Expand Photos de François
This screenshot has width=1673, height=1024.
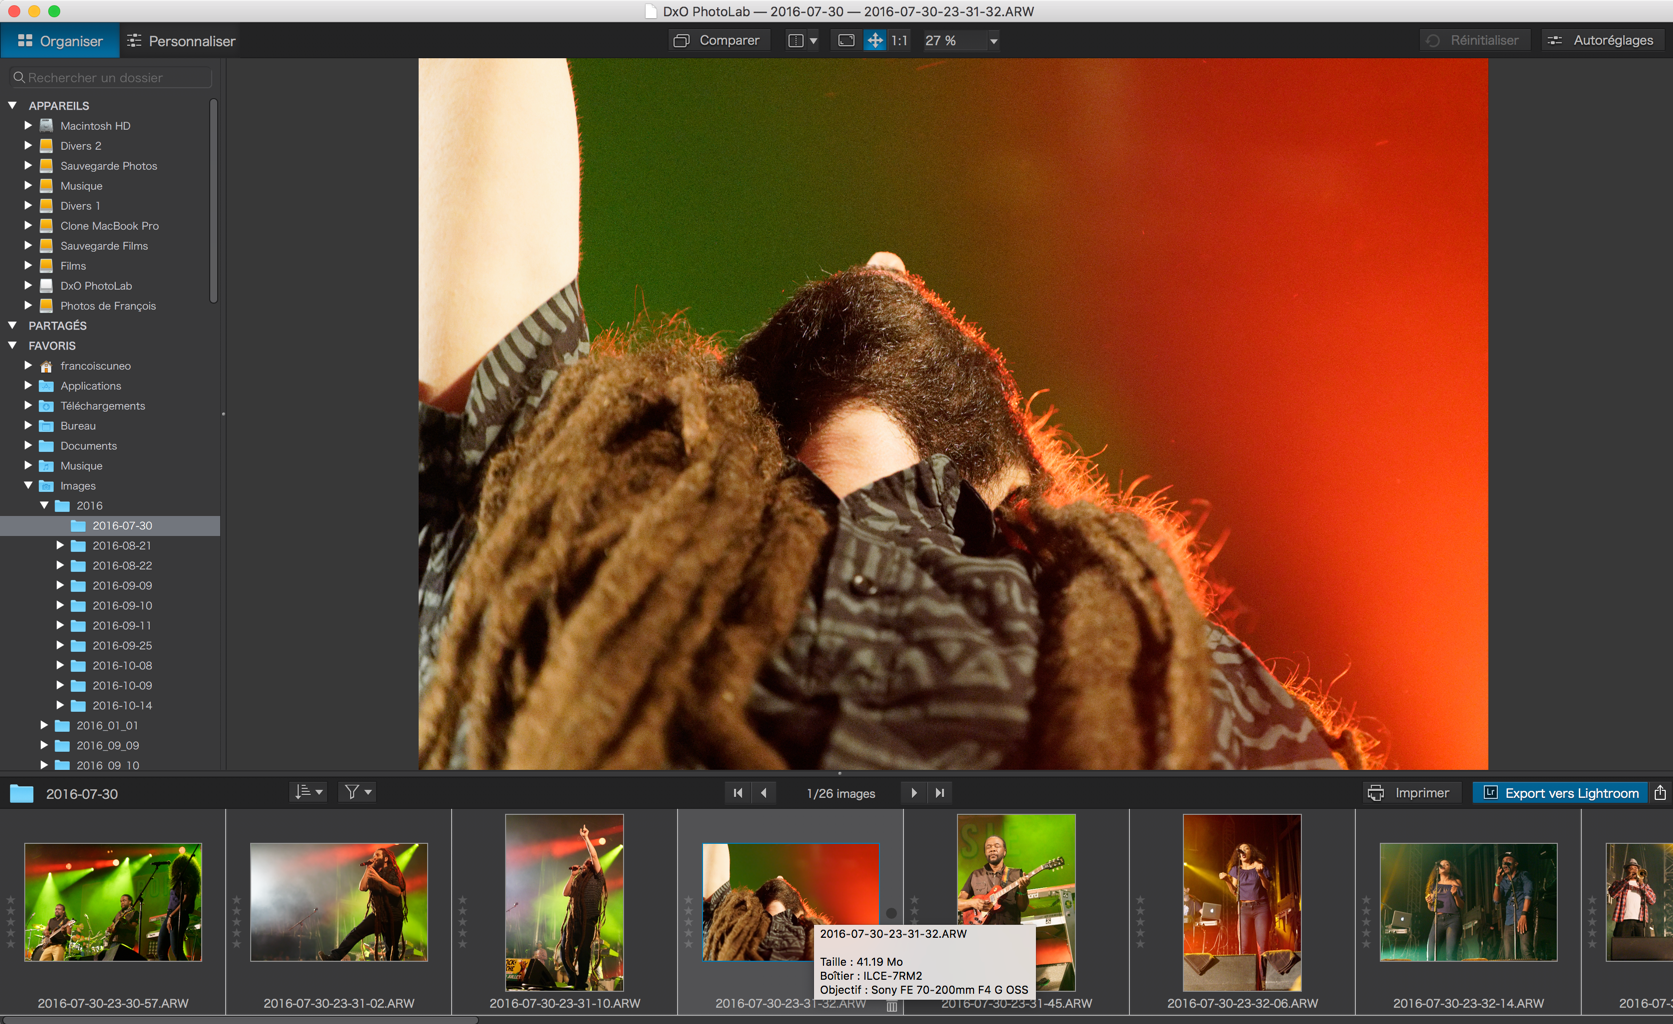(29, 306)
